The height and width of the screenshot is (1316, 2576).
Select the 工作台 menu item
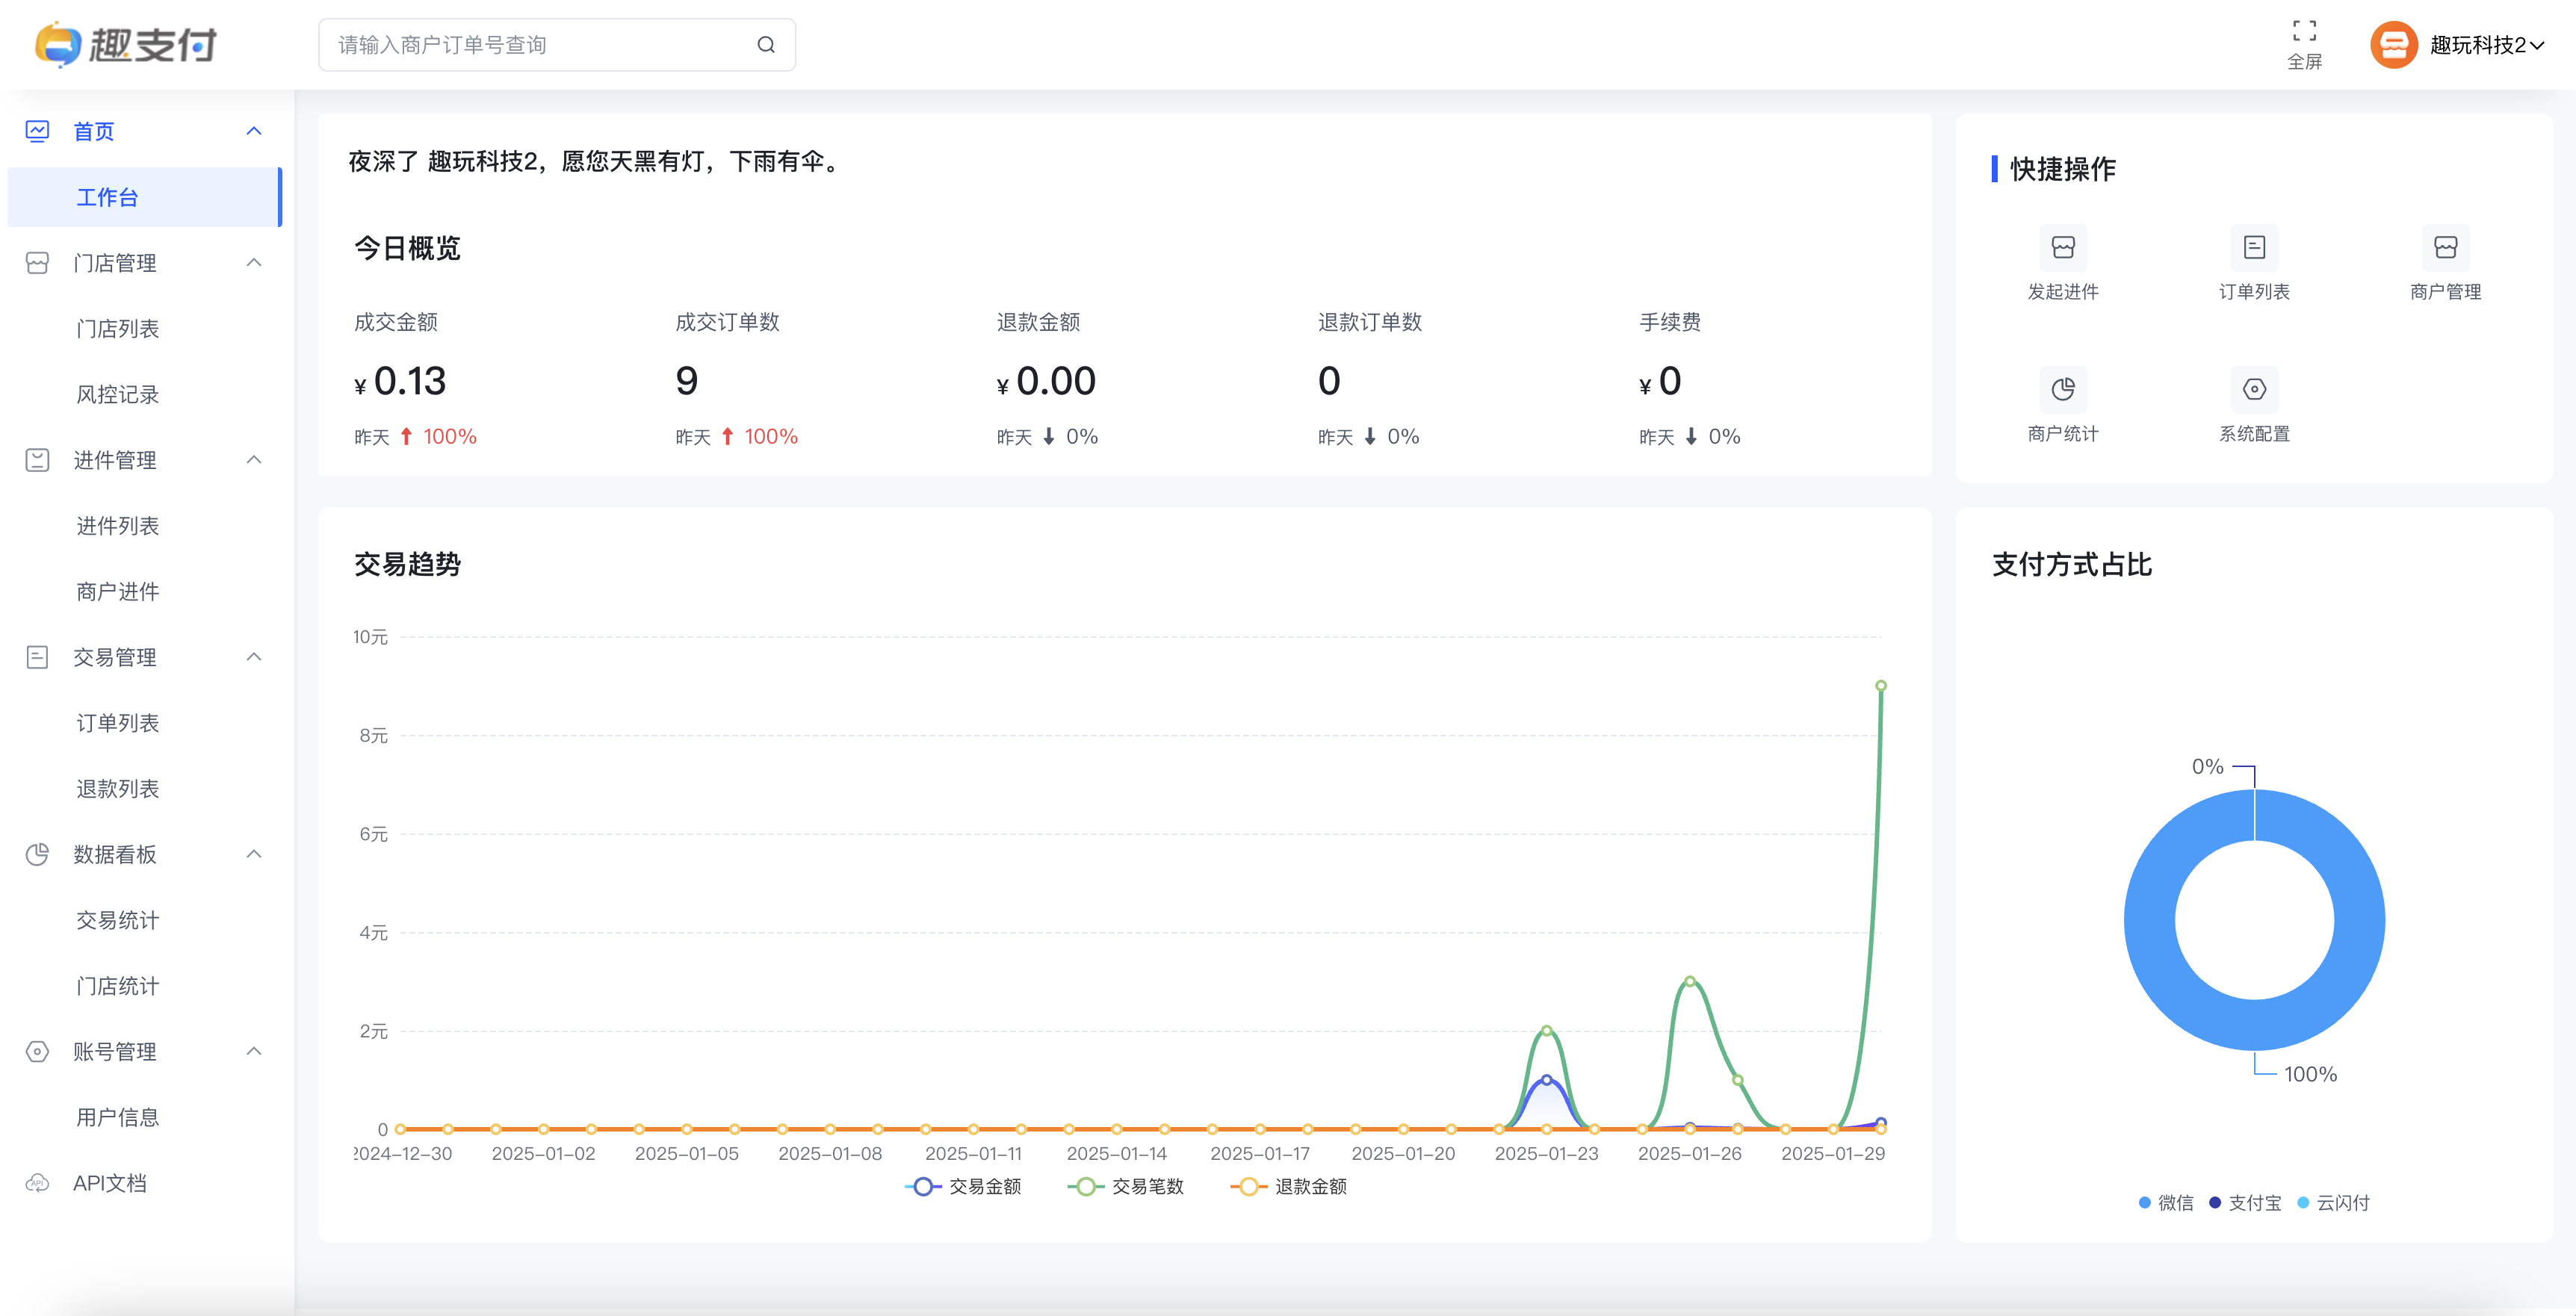(144, 197)
